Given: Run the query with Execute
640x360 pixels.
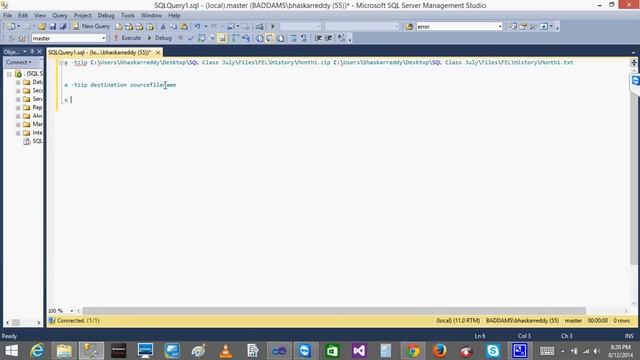Looking at the screenshot, I should tap(127, 38).
